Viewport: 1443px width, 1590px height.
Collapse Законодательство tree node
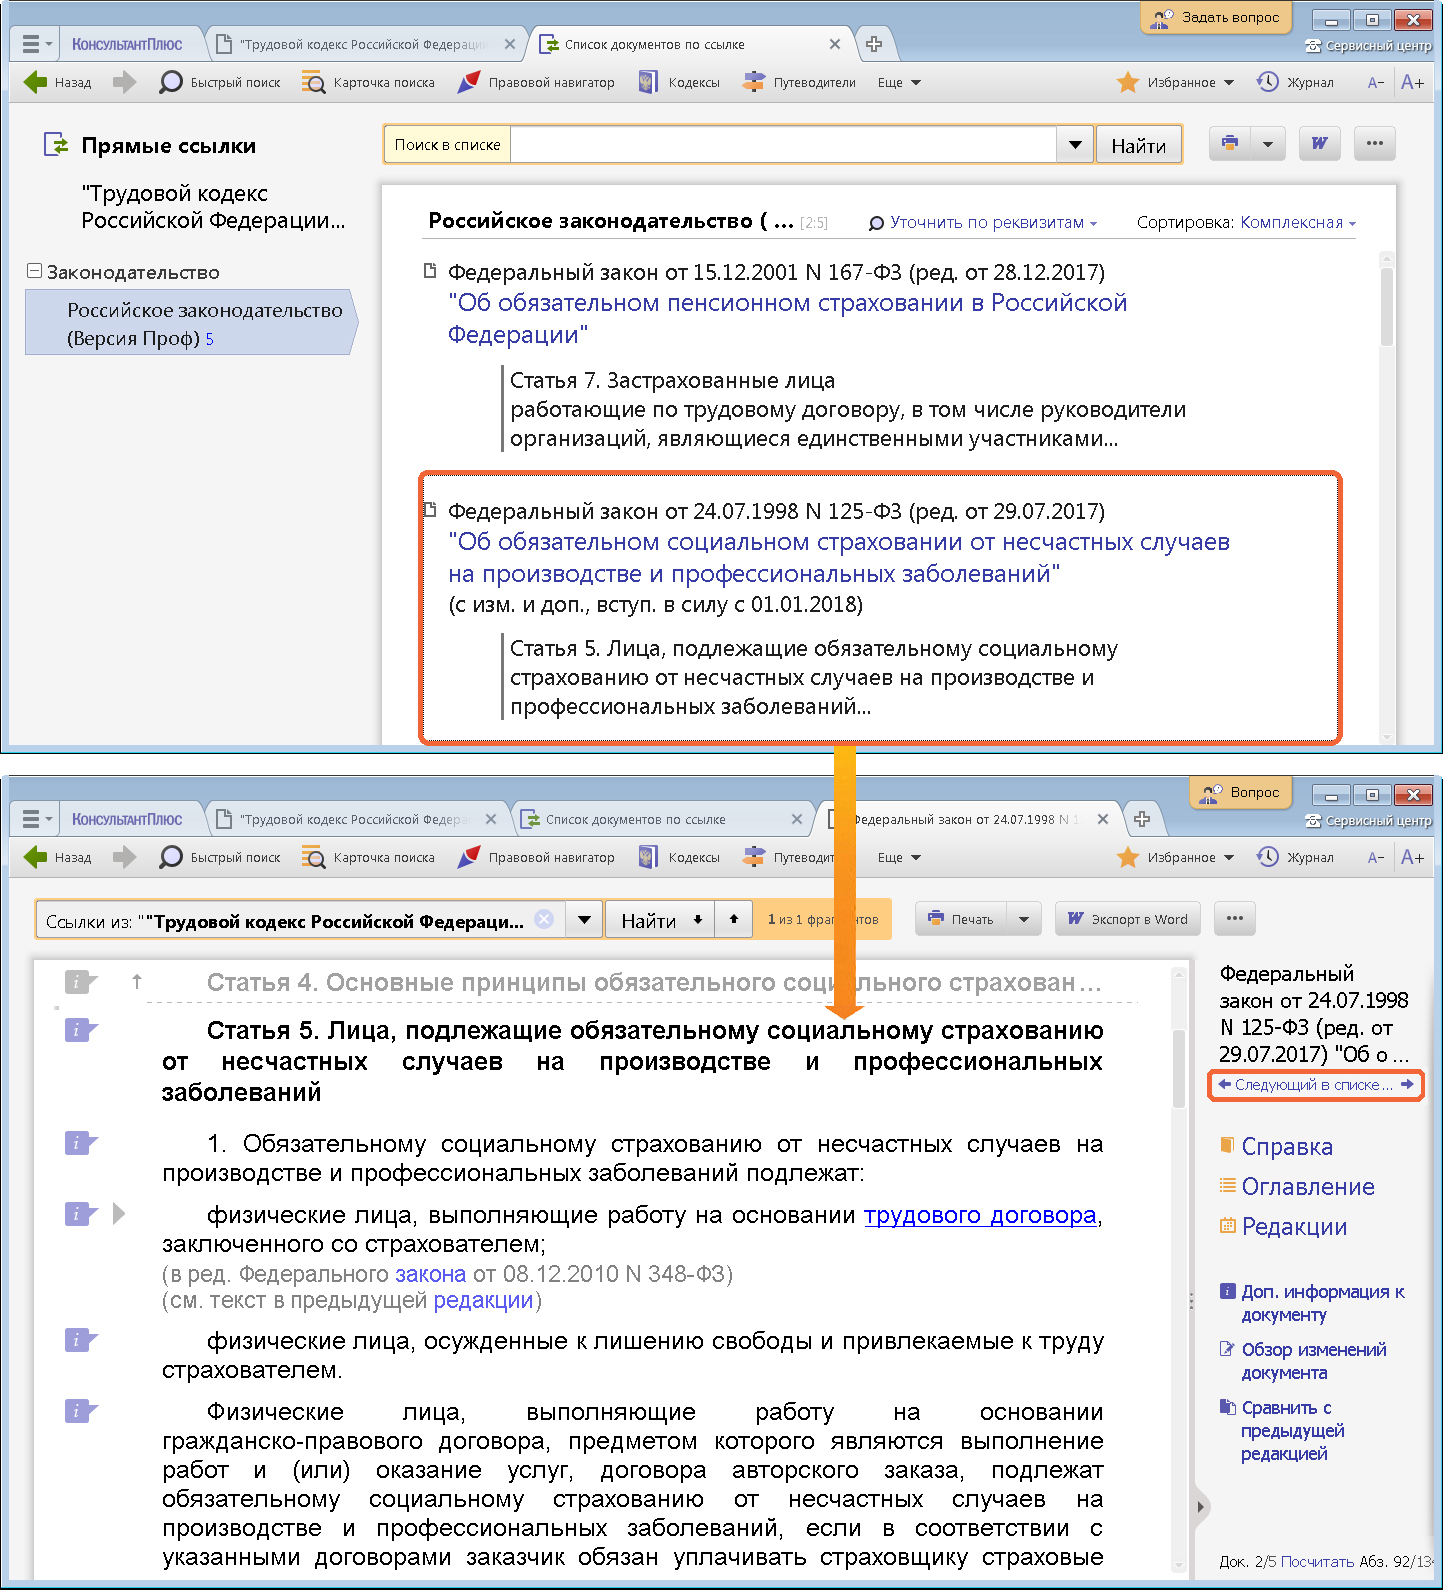pyautogui.click(x=34, y=271)
